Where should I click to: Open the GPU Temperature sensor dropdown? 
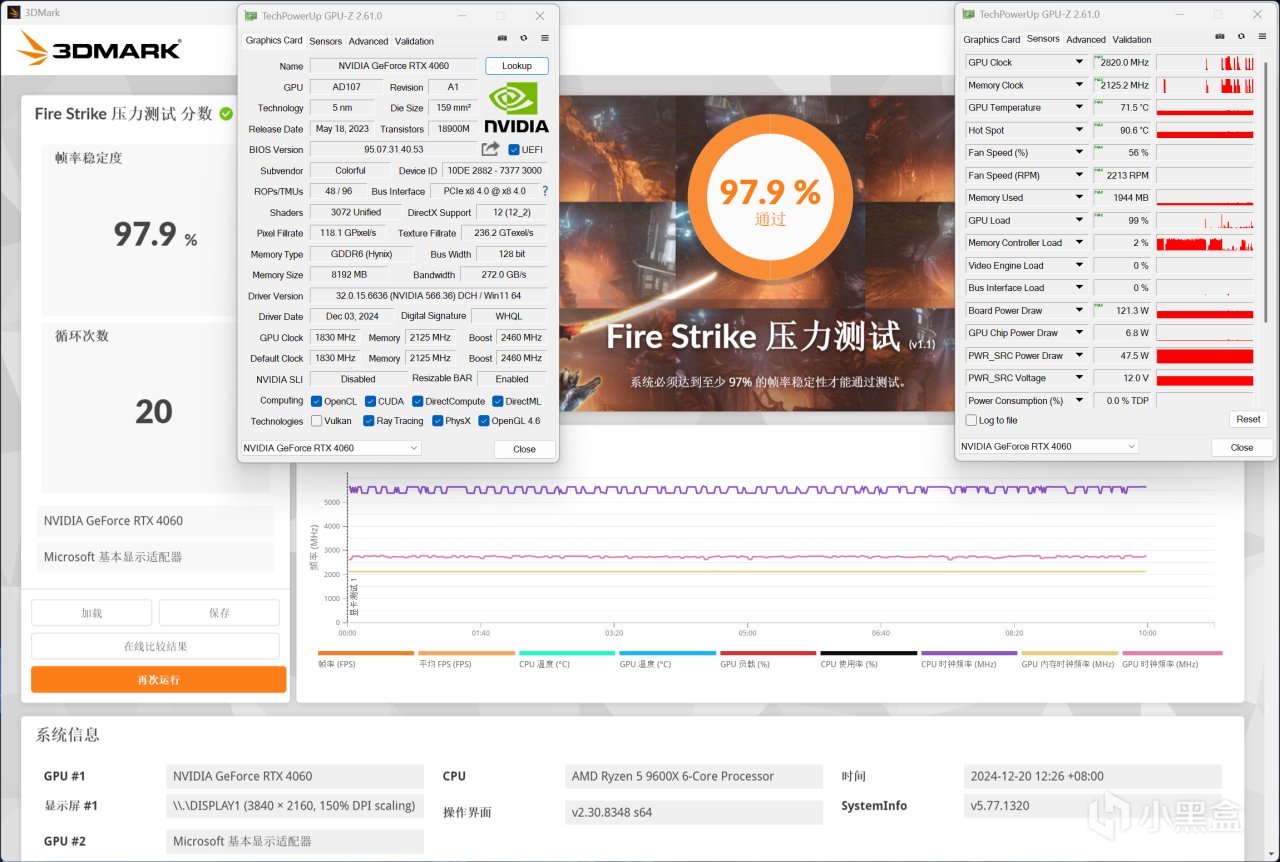(x=1079, y=107)
